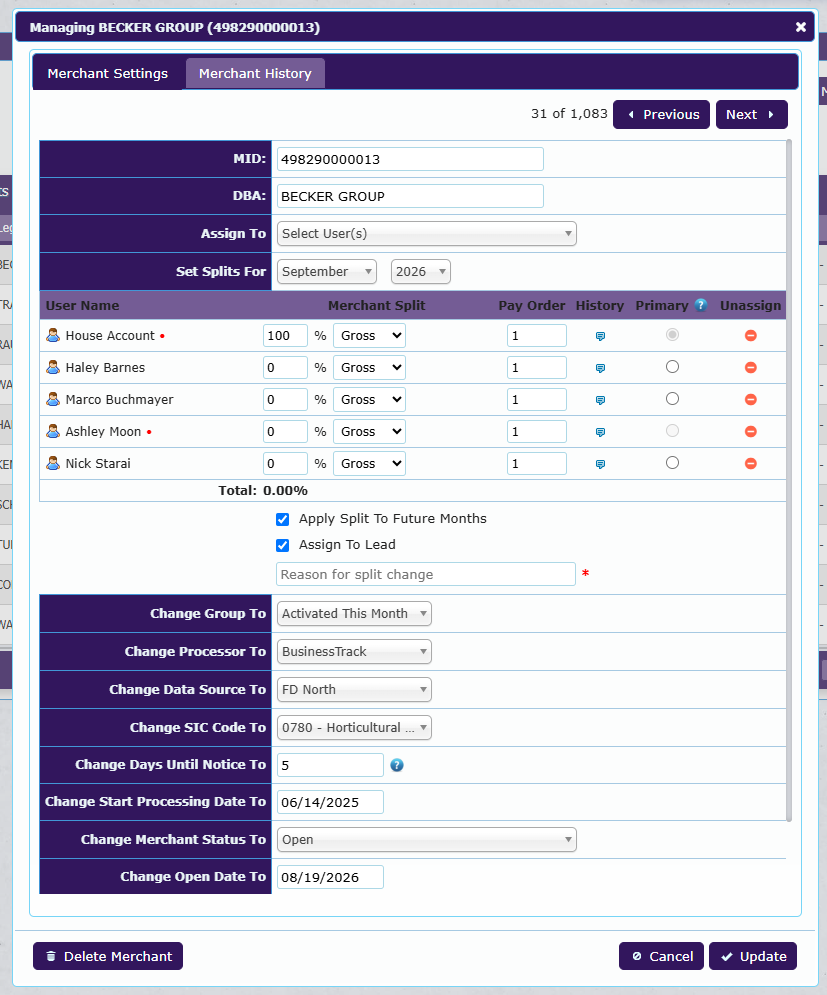Click Update to save changes
The width and height of the screenshot is (827, 995).
click(753, 956)
